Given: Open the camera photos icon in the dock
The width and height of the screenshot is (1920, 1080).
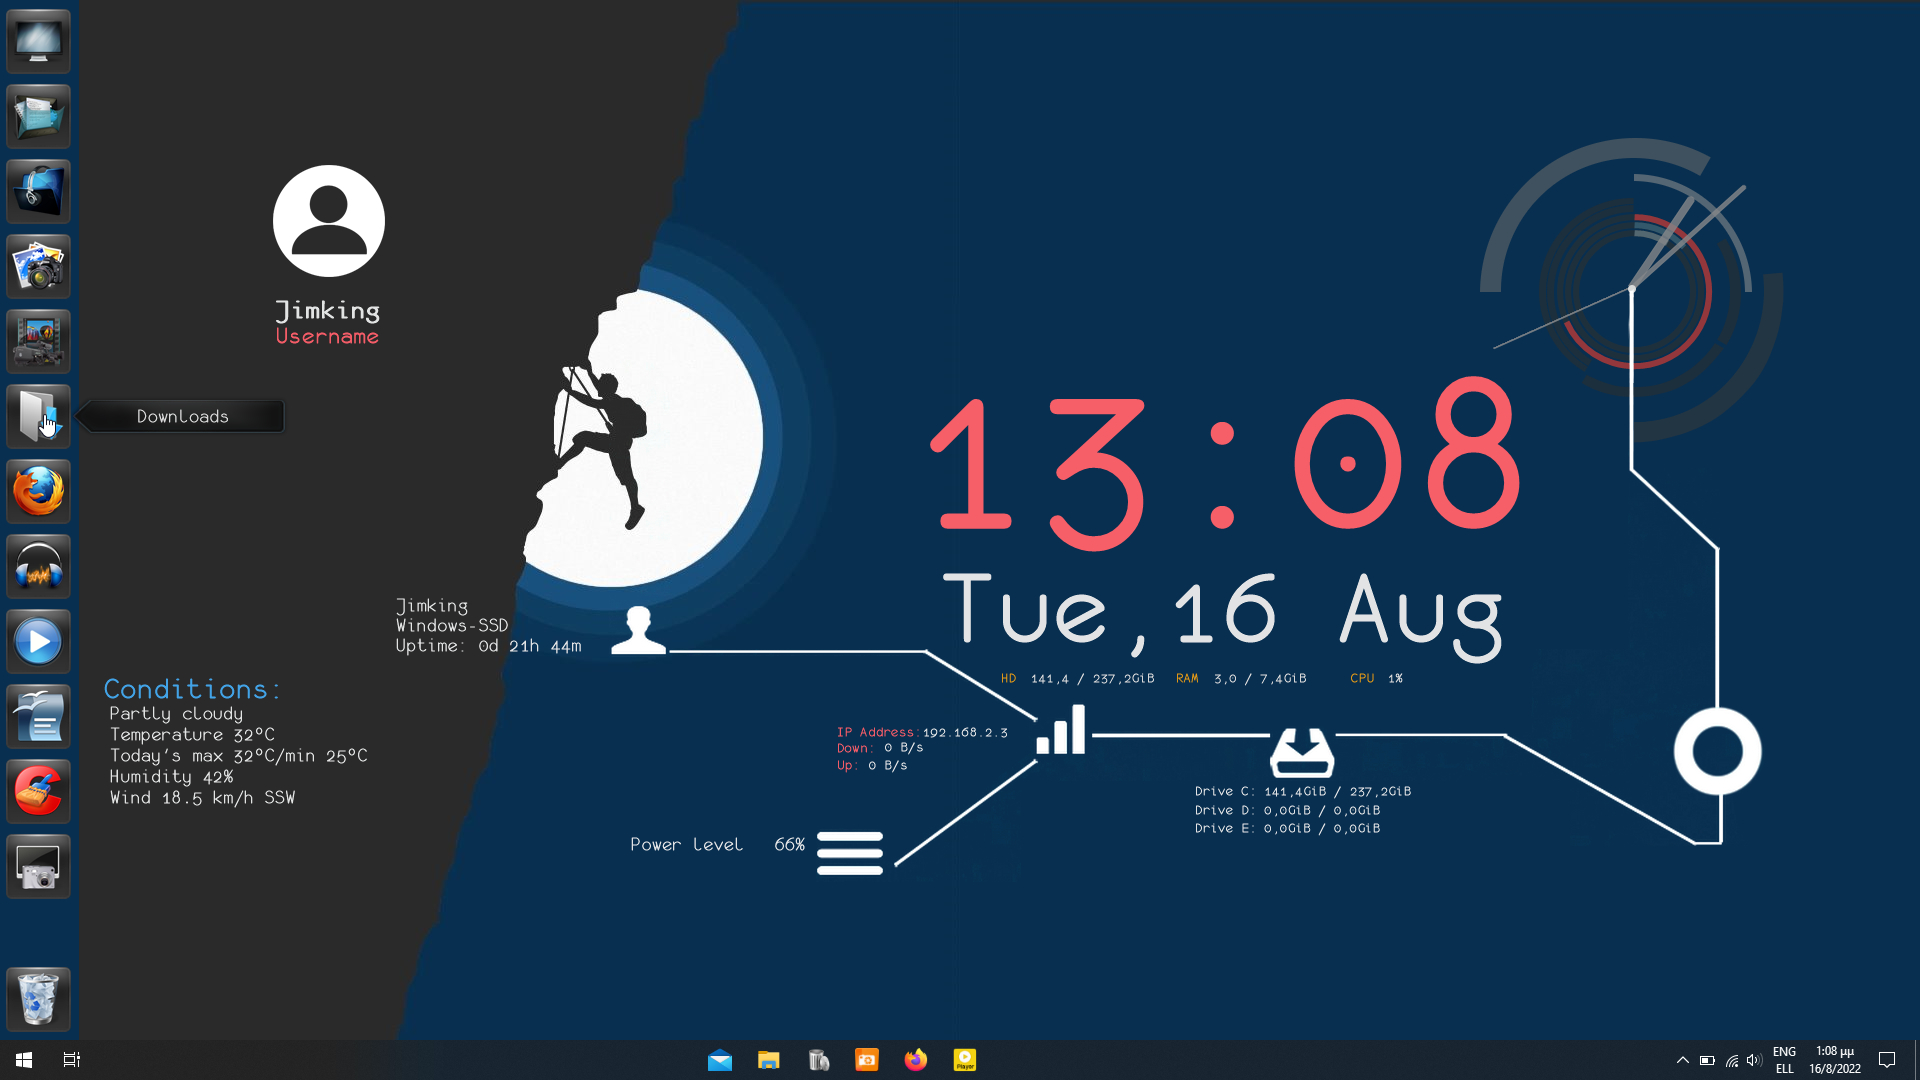Looking at the screenshot, I should point(38,266).
